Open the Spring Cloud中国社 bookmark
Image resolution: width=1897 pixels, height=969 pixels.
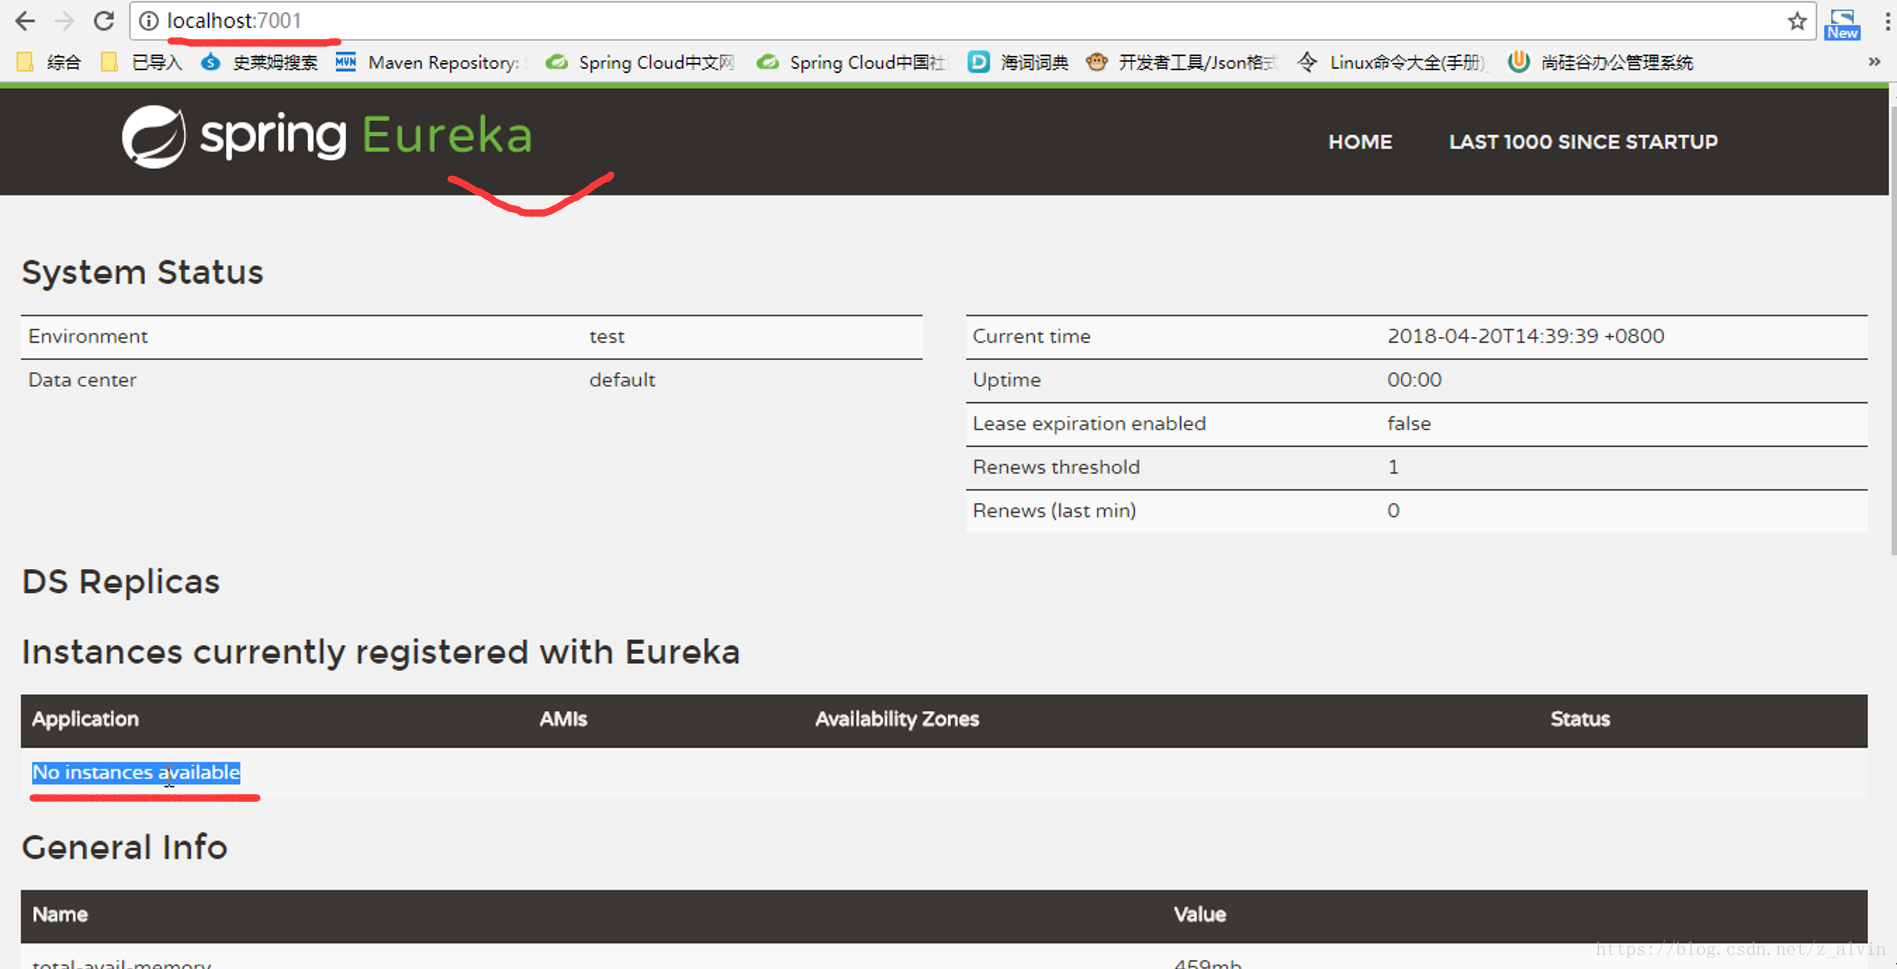(x=851, y=62)
